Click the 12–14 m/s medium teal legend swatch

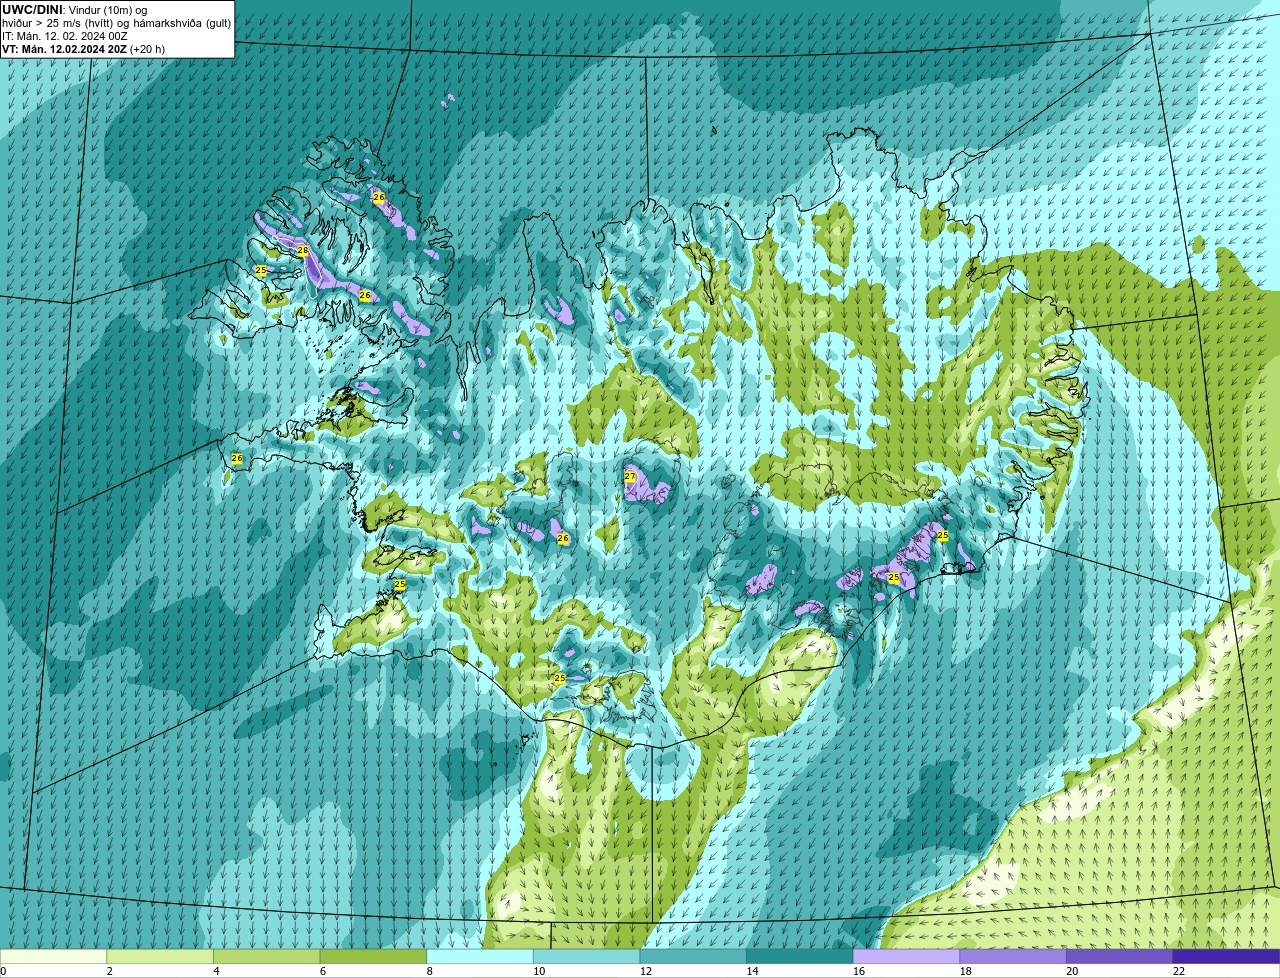pos(693,956)
